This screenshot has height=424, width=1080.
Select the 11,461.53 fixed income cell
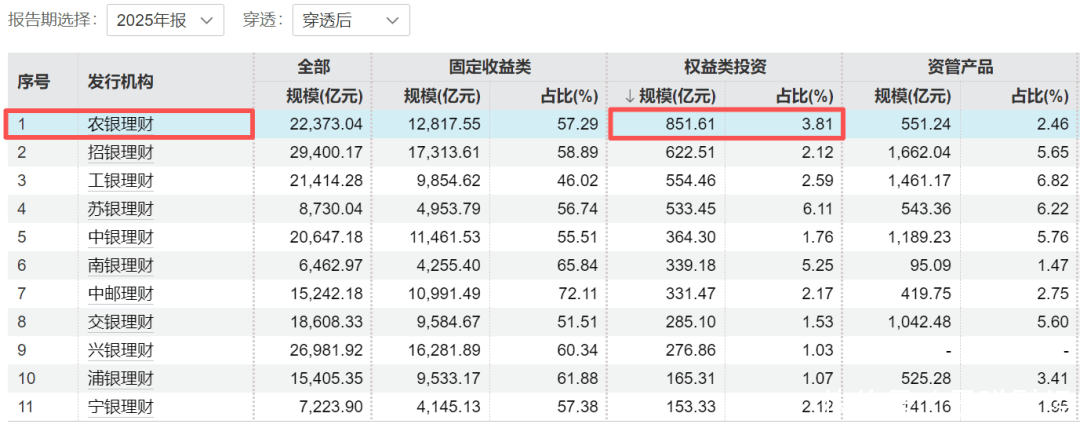pyautogui.click(x=444, y=237)
